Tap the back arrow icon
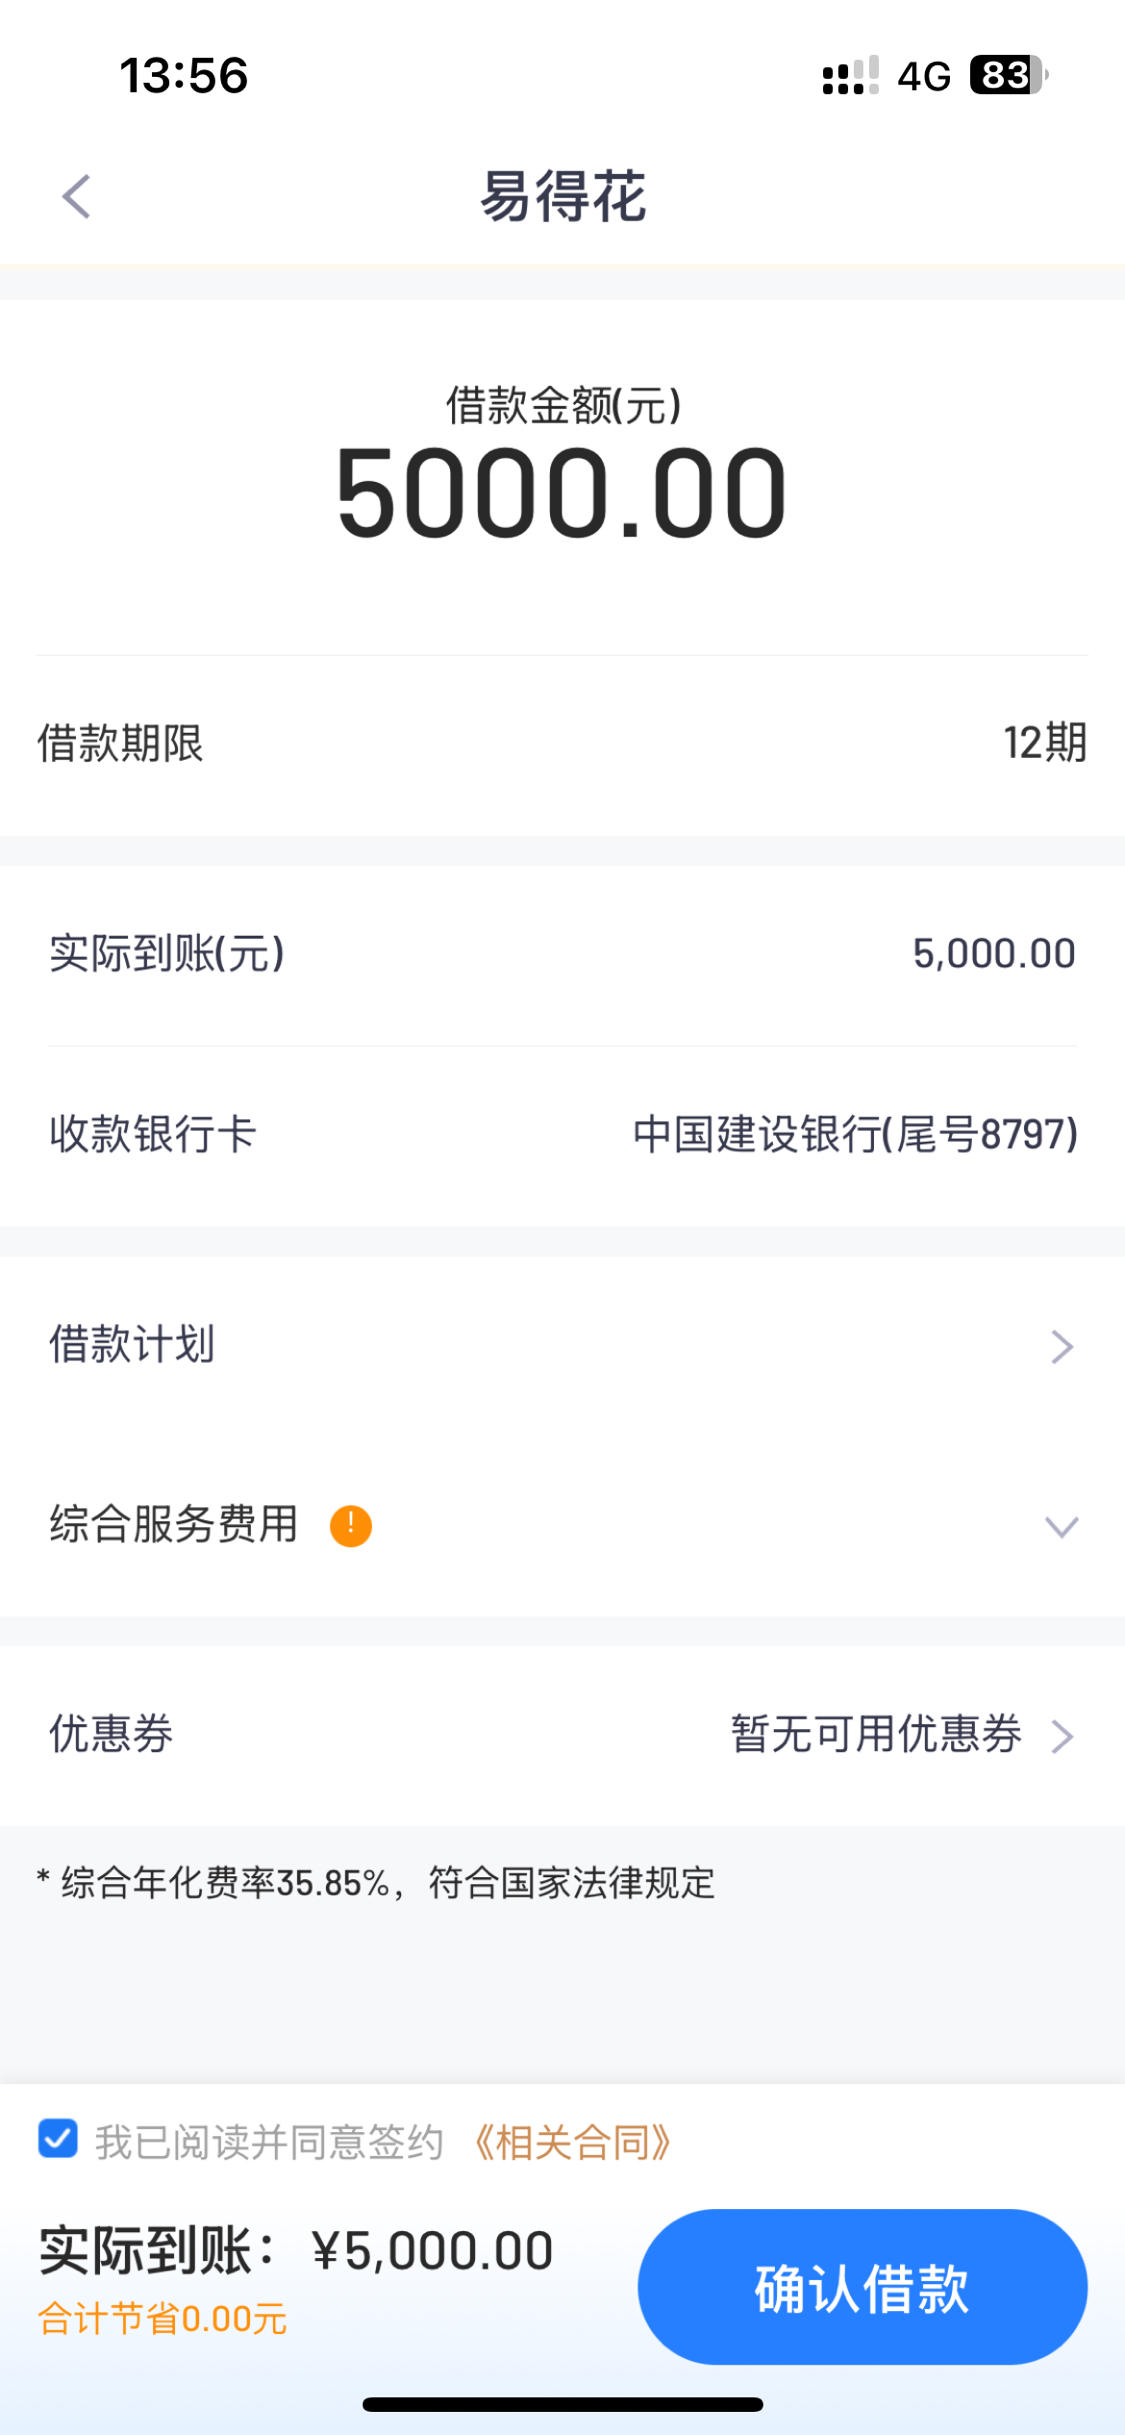Viewport: 1125px width, 2435px height. (76, 196)
